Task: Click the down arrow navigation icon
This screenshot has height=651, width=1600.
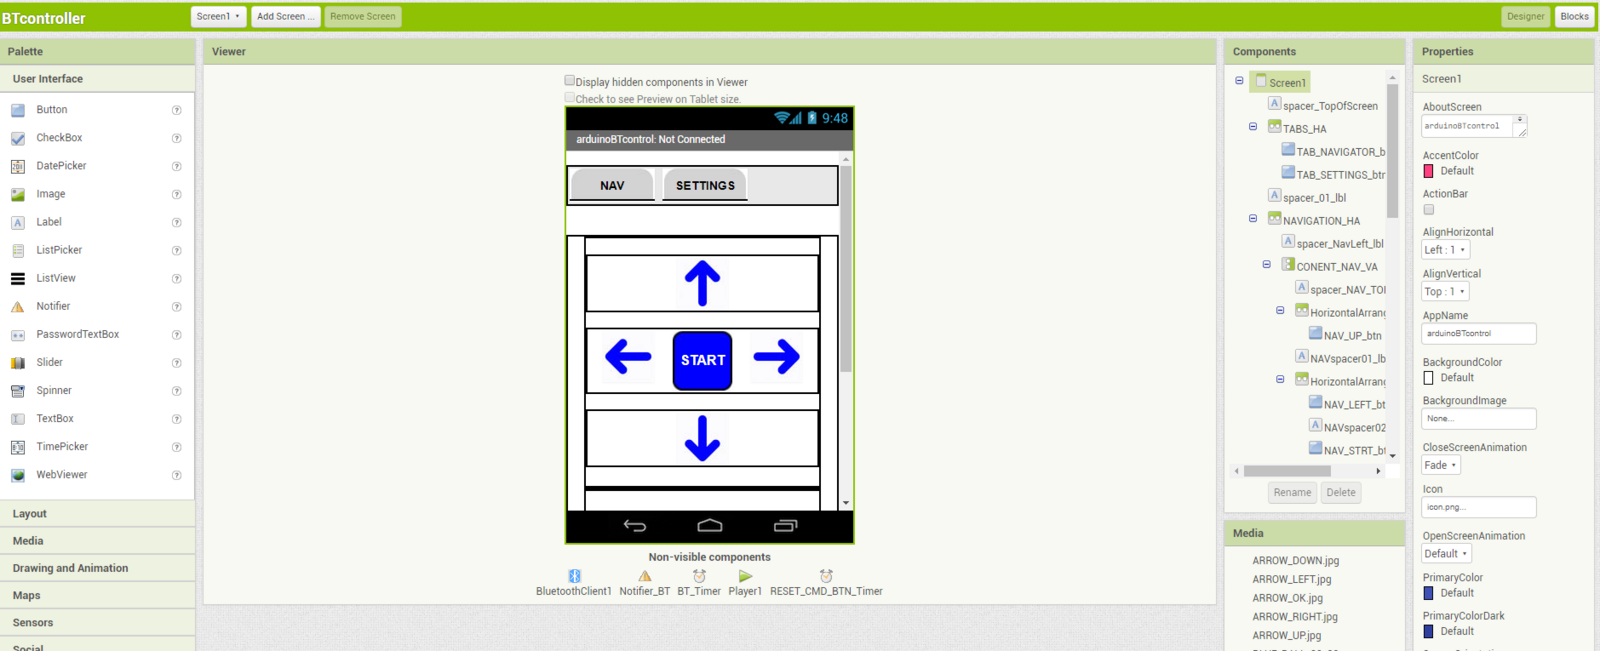Action: [x=702, y=438]
